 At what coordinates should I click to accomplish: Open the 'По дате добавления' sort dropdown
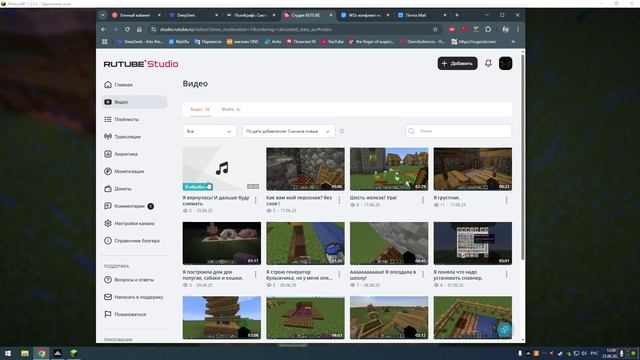(288, 131)
